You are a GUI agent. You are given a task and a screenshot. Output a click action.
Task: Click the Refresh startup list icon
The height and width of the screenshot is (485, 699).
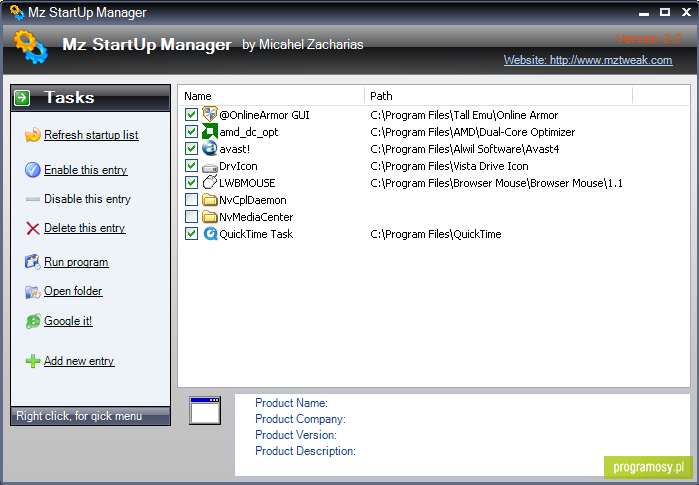pos(33,135)
